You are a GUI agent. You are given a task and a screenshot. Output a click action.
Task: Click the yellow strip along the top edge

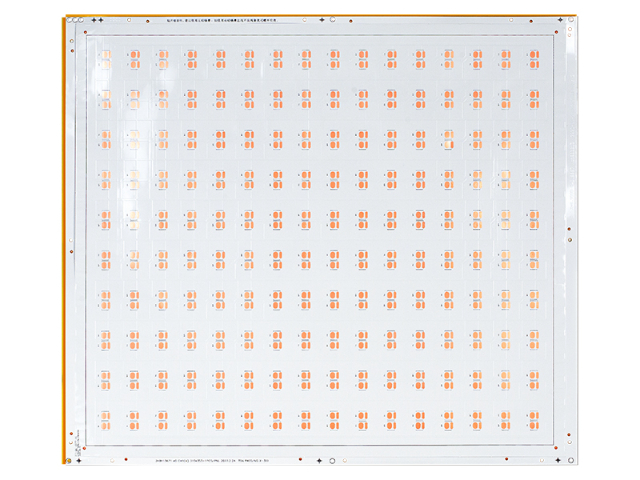tap(320, 15)
